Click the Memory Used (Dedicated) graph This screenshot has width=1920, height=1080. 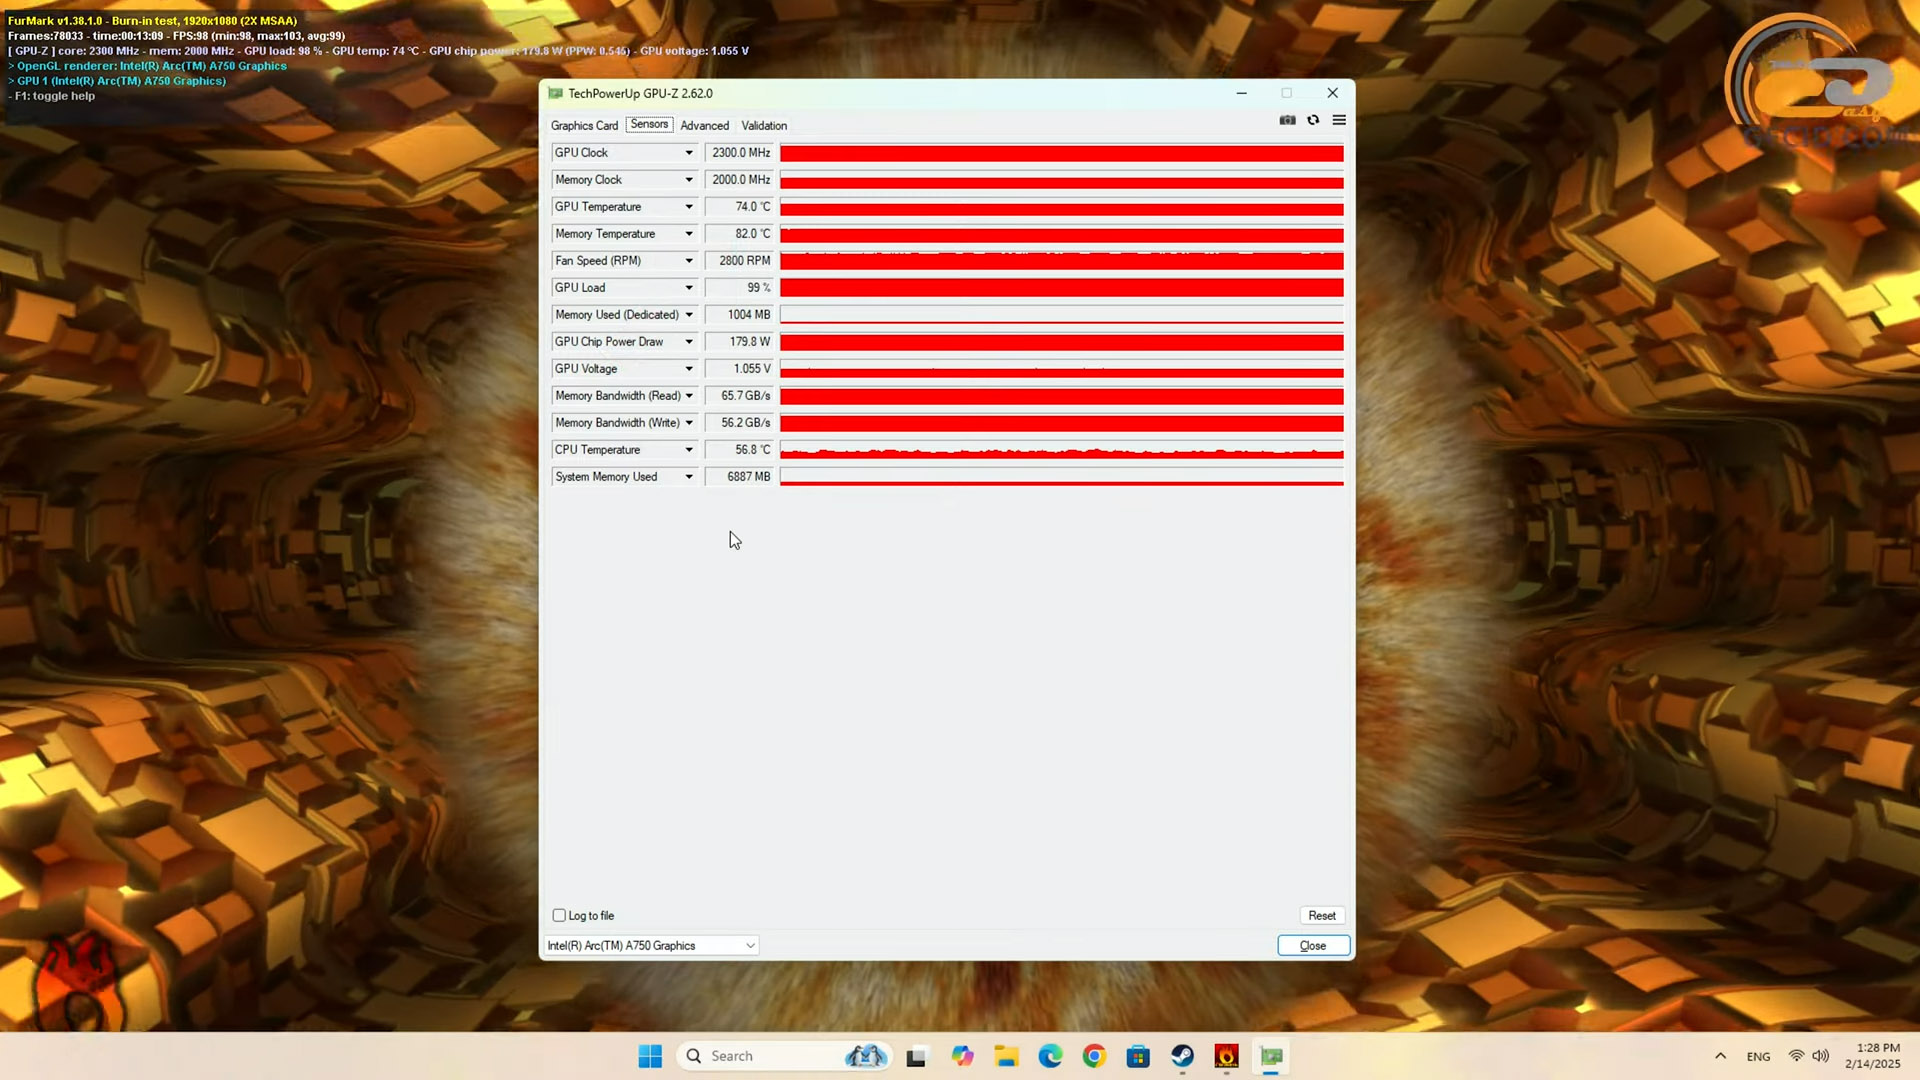tap(1061, 315)
